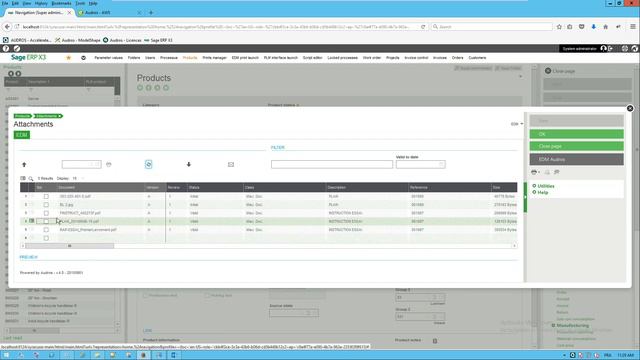Tick checkbox for fifth document row
This screenshot has height=360, width=640.
[46, 230]
